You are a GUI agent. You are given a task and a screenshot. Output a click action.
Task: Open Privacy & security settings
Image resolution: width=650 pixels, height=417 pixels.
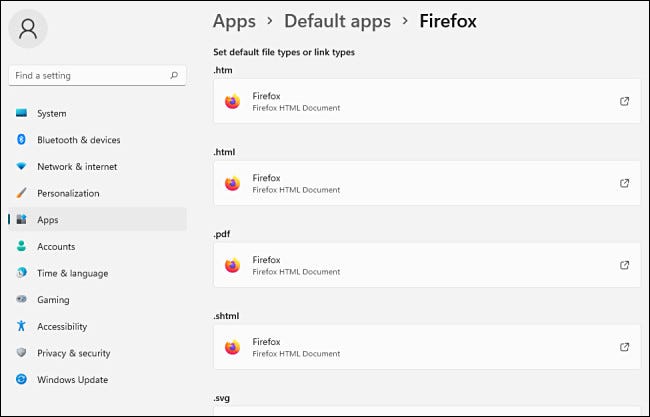pos(73,353)
